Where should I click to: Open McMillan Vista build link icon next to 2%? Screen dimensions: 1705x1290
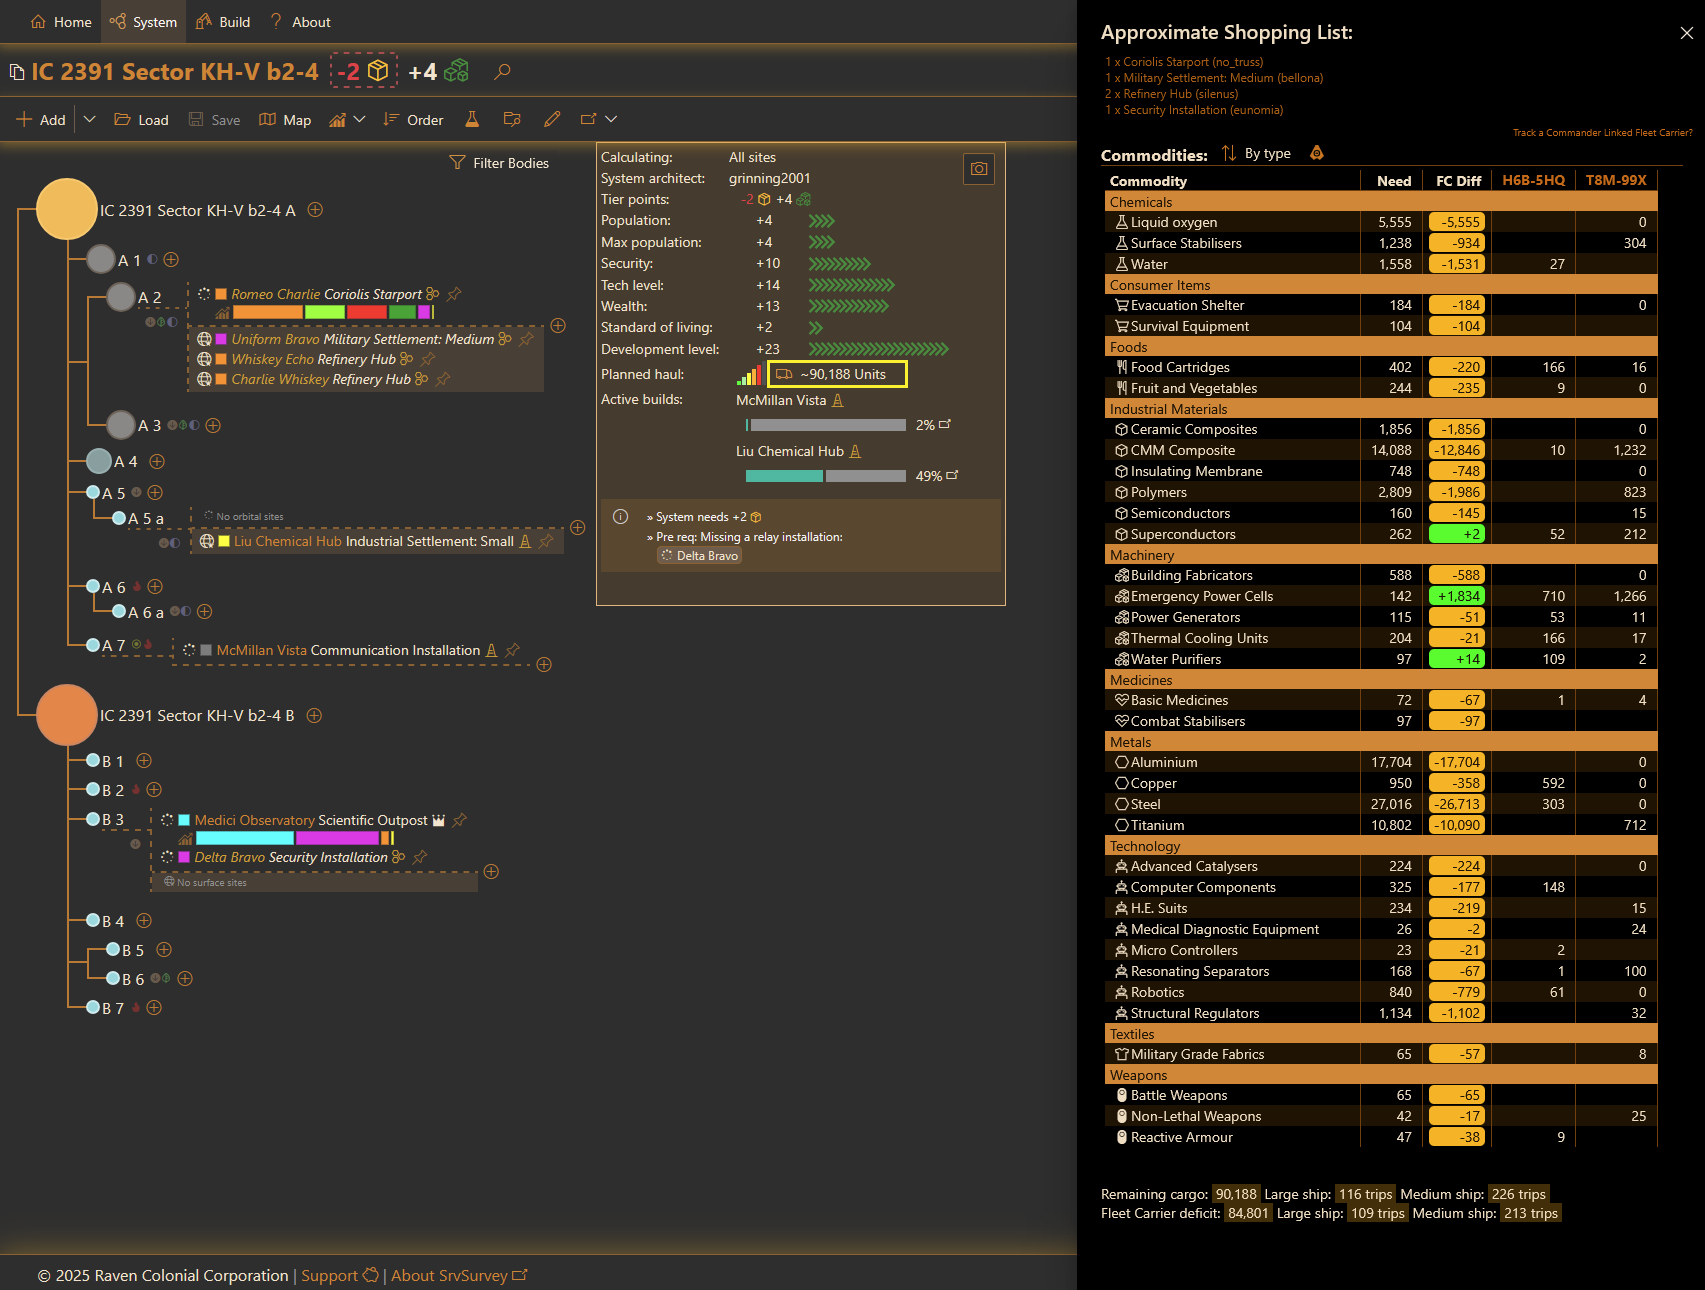pyautogui.click(x=945, y=424)
